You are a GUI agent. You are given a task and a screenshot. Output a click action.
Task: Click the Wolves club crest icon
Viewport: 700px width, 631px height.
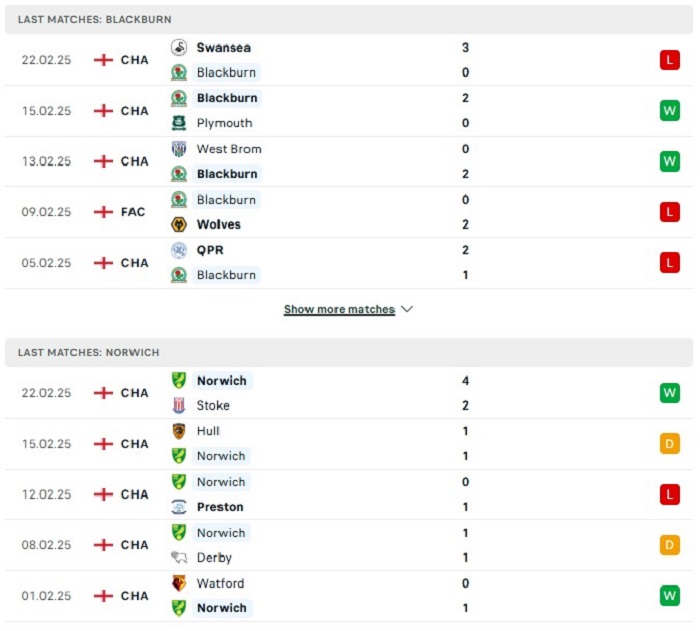179,224
